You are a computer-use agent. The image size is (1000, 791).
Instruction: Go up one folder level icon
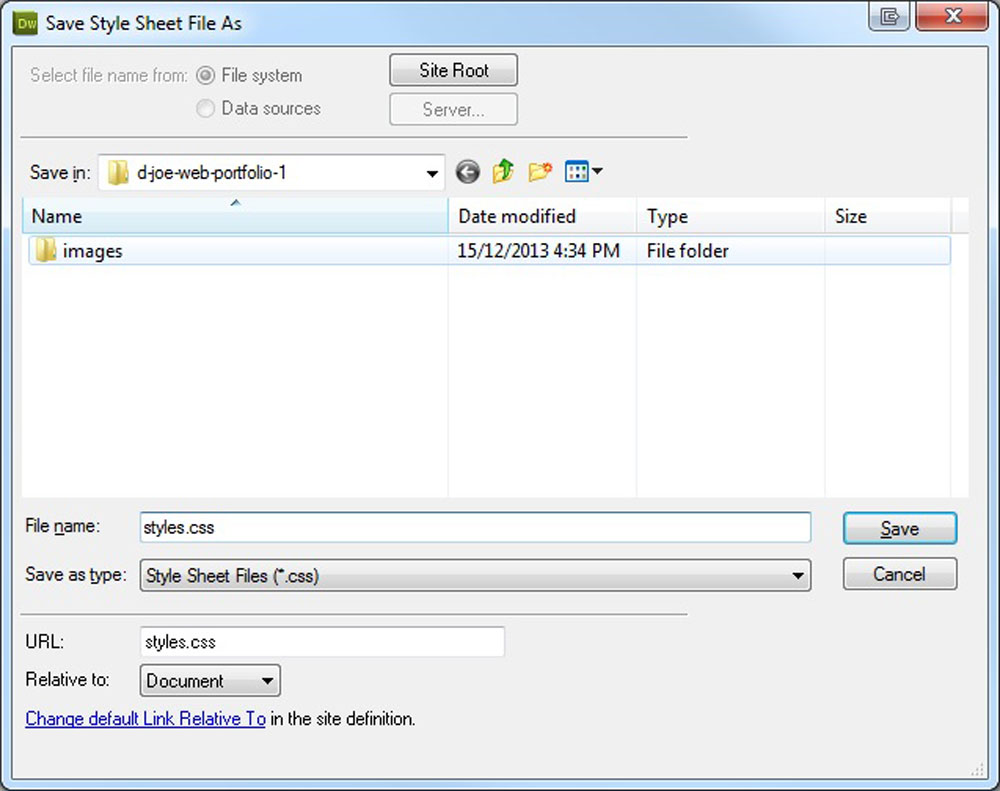coord(503,173)
